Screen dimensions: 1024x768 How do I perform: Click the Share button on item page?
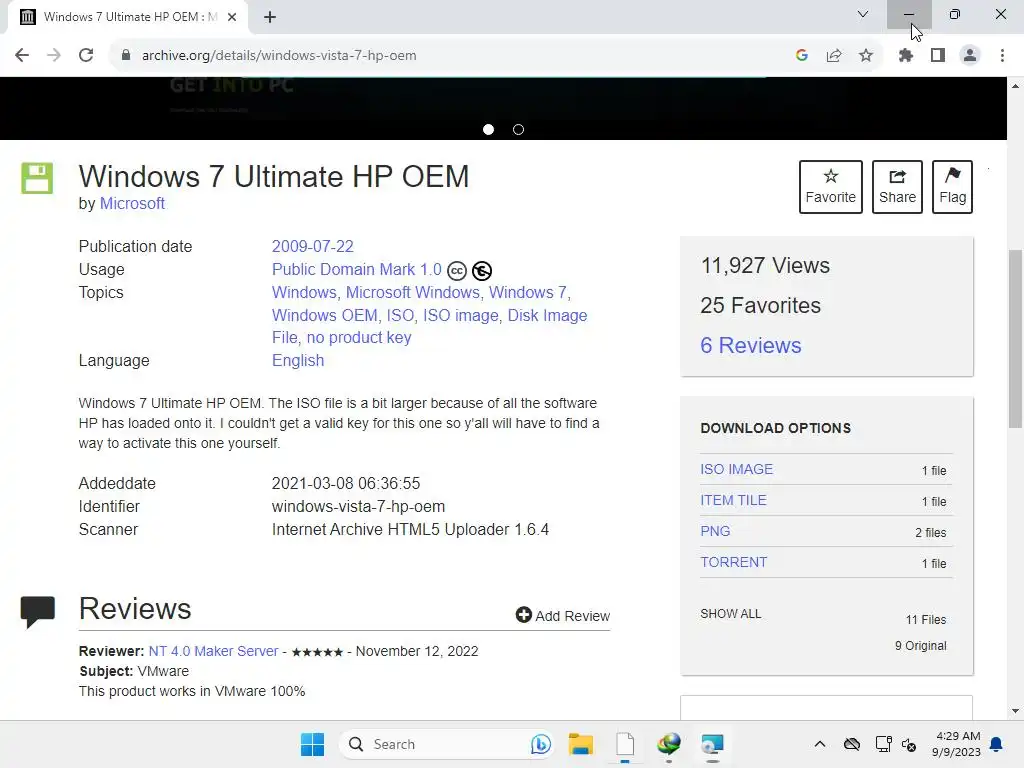(x=897, y=187)
